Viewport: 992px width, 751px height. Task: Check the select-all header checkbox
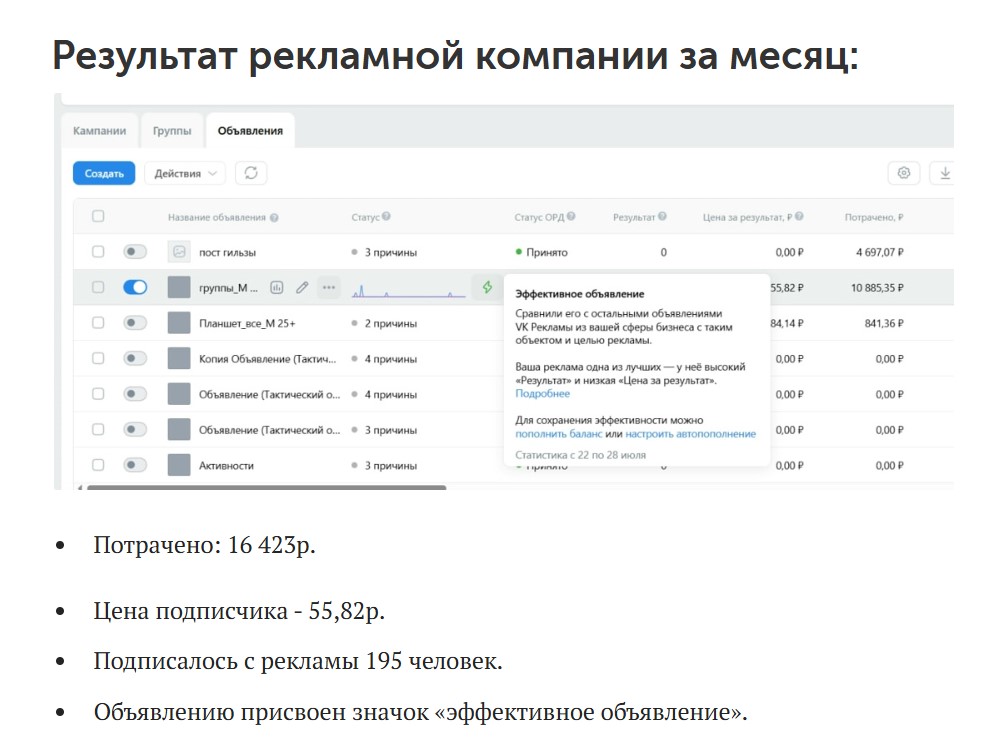click(x=98, y=216)
